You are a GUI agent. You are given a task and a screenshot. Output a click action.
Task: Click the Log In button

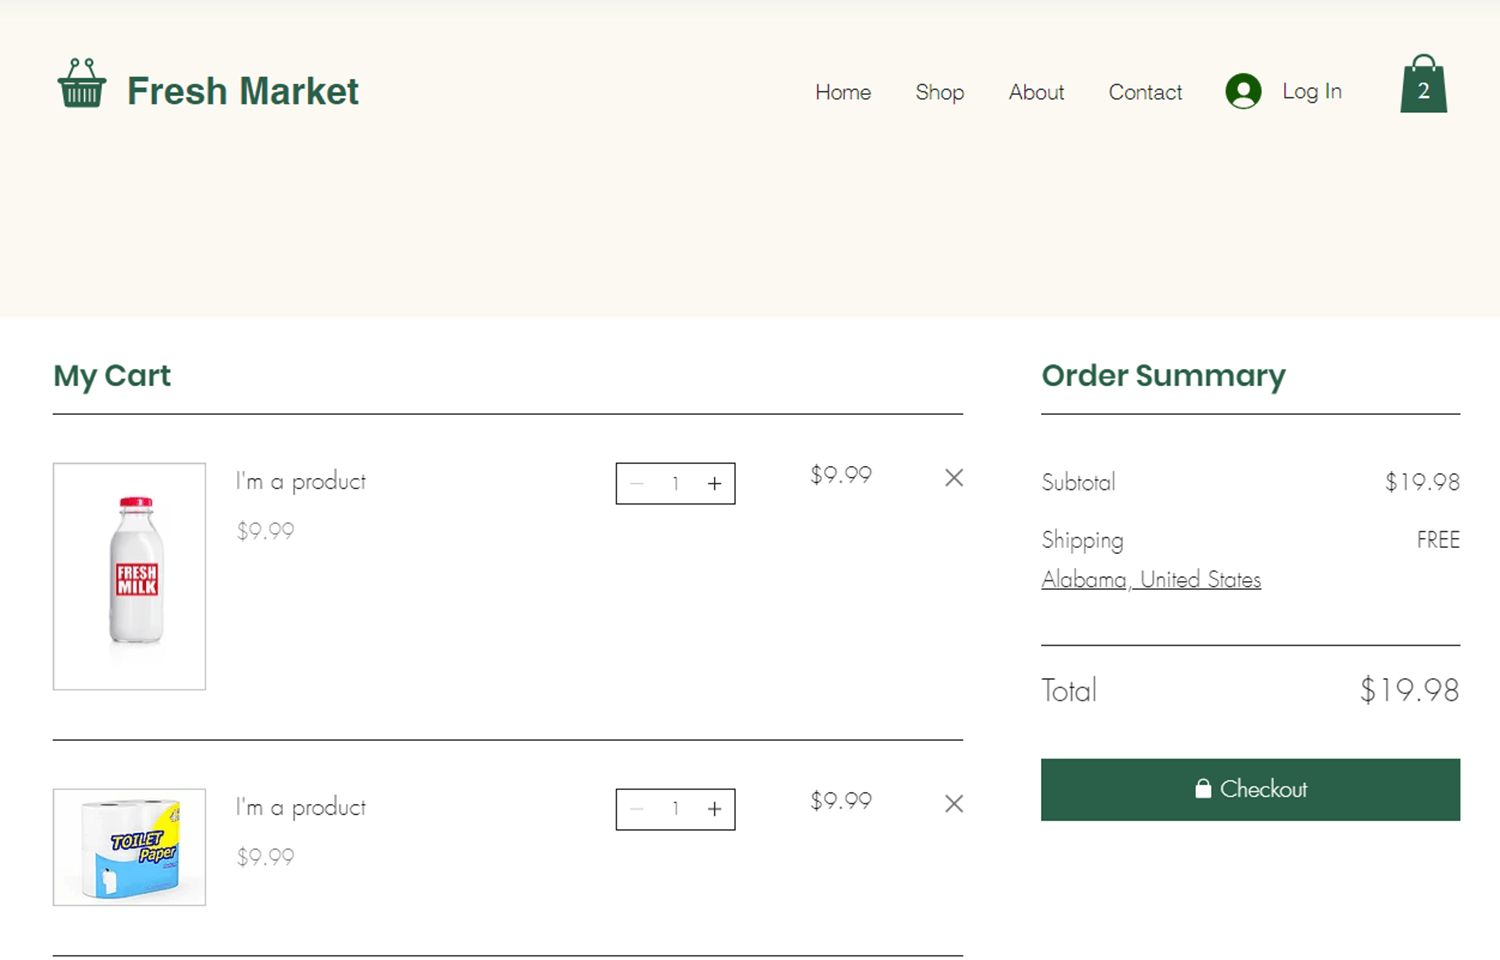pyautogui.click(x=1311, y=91)
